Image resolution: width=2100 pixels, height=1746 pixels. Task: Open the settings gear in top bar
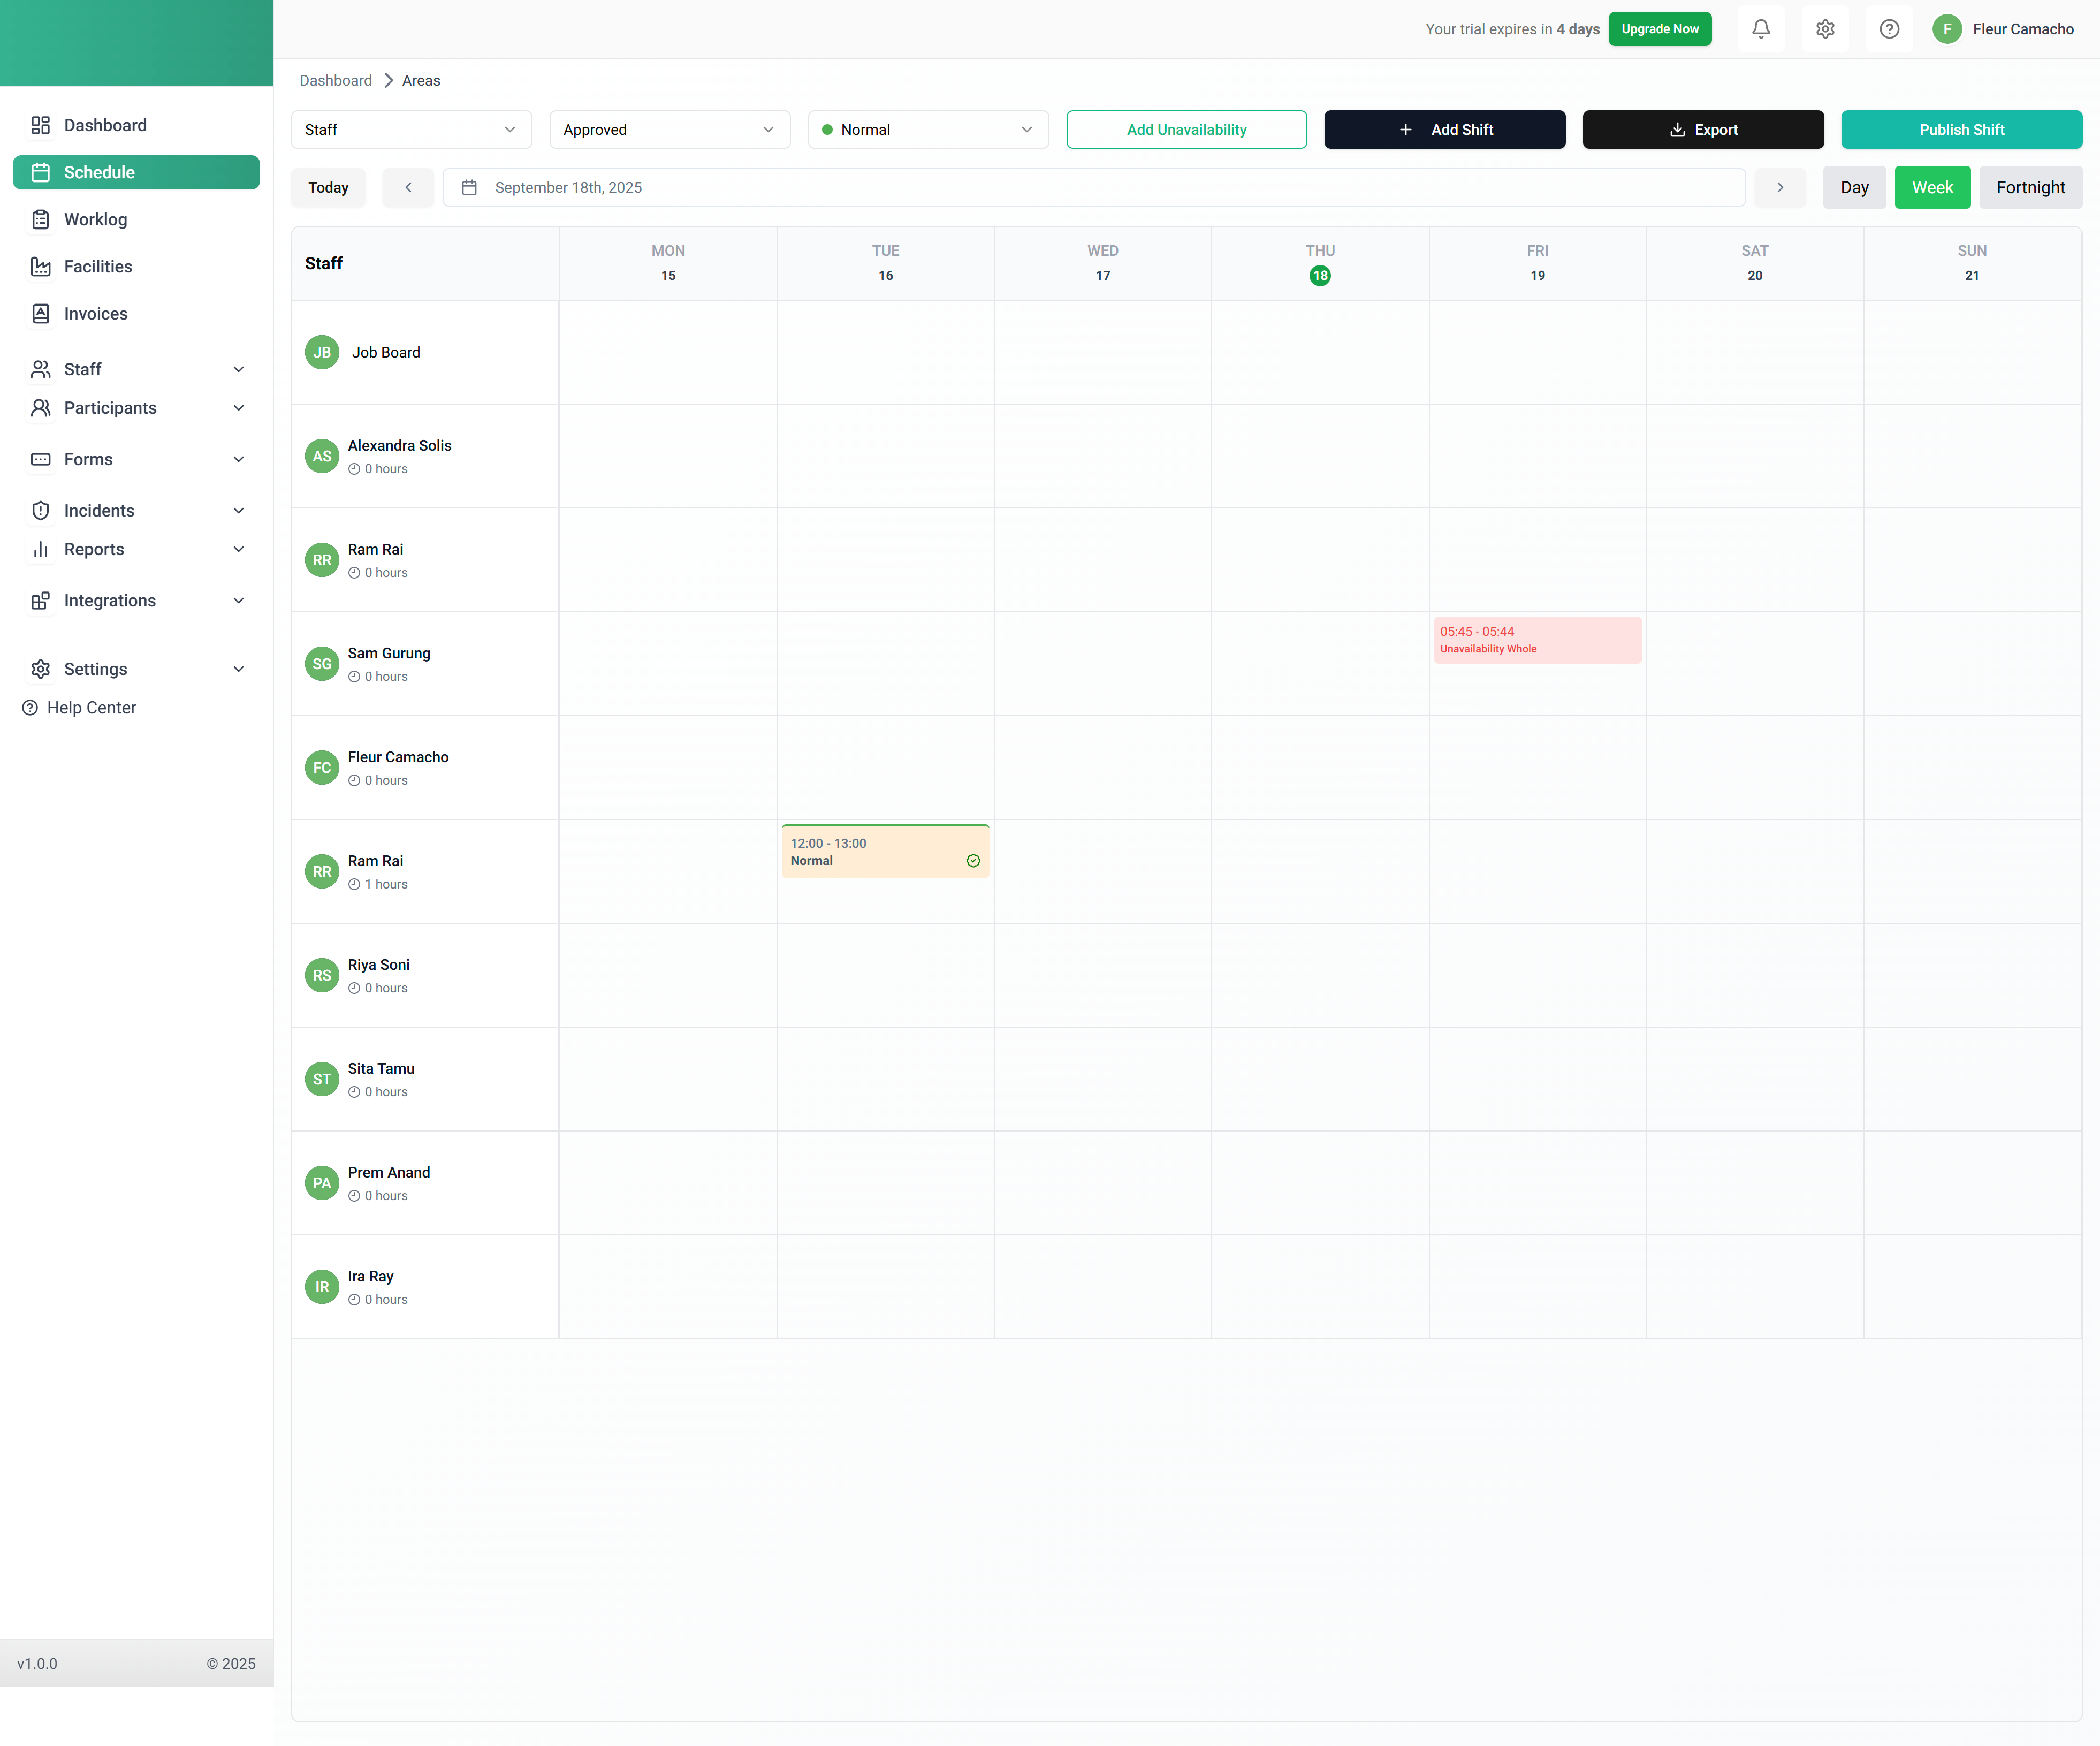point(1825,29)
